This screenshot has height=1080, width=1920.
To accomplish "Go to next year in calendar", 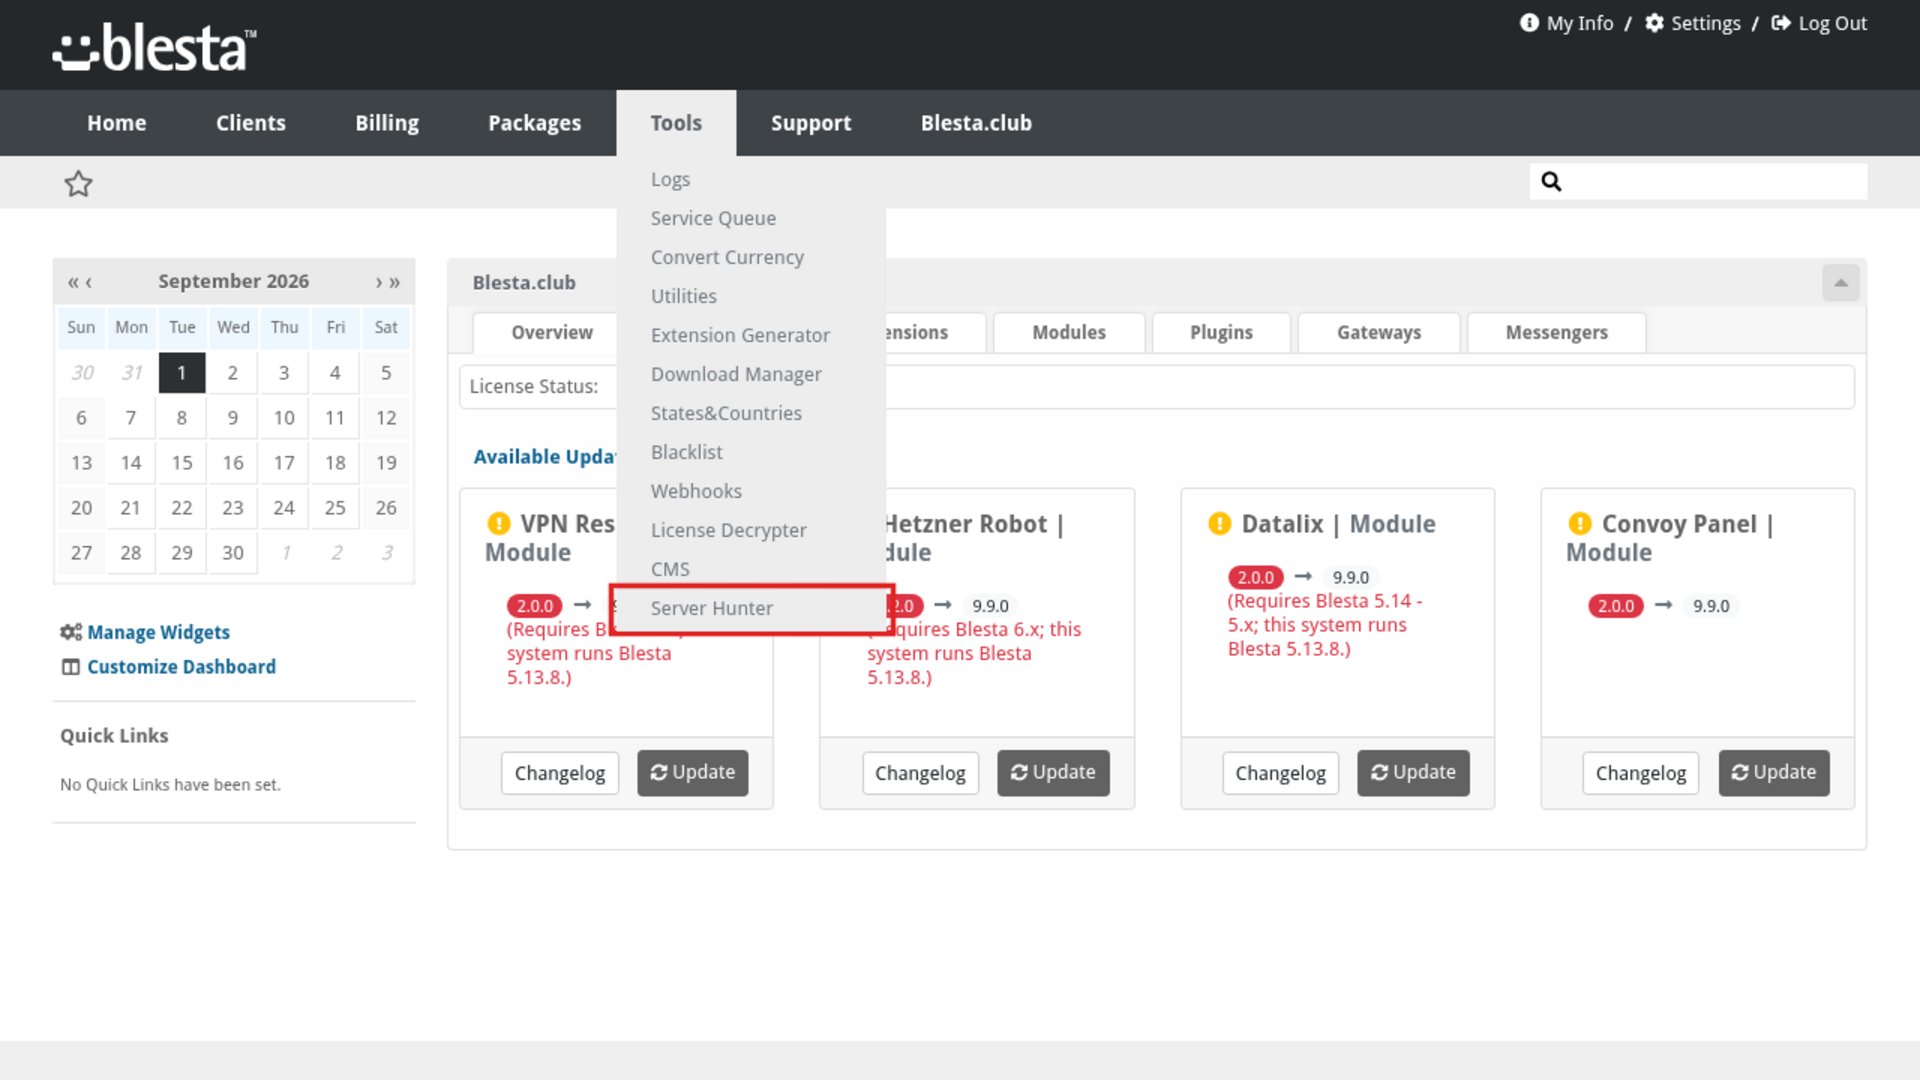I will [395, 282].
